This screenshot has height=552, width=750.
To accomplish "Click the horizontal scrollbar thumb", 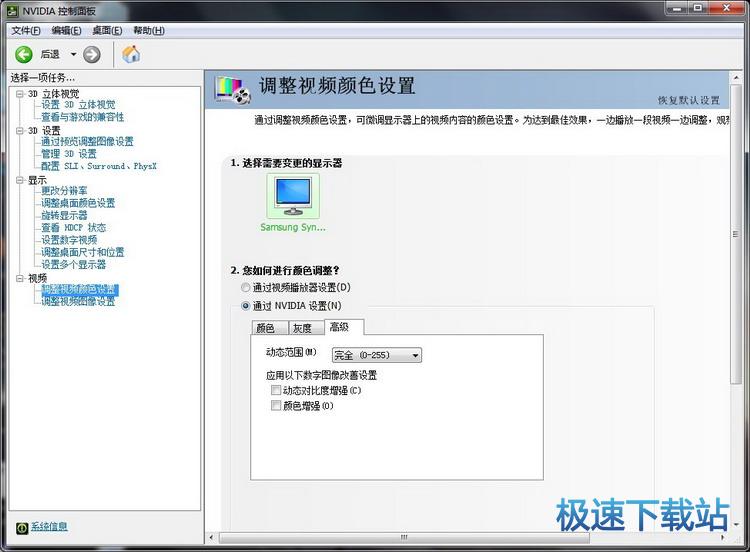I will [x=404, y=538].
